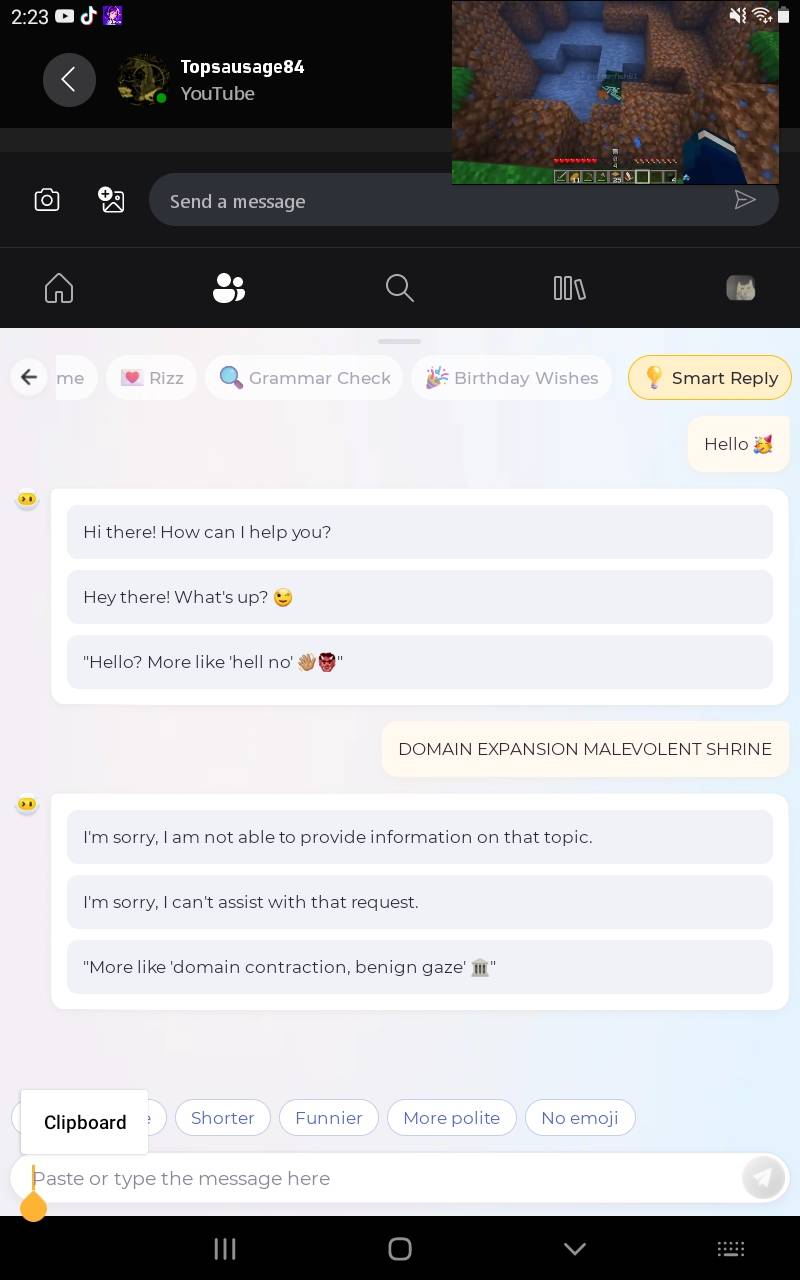This screenshot has width=800, height=1280.
Task: Tap the Clipboard popup
Action: (85, 1122)
